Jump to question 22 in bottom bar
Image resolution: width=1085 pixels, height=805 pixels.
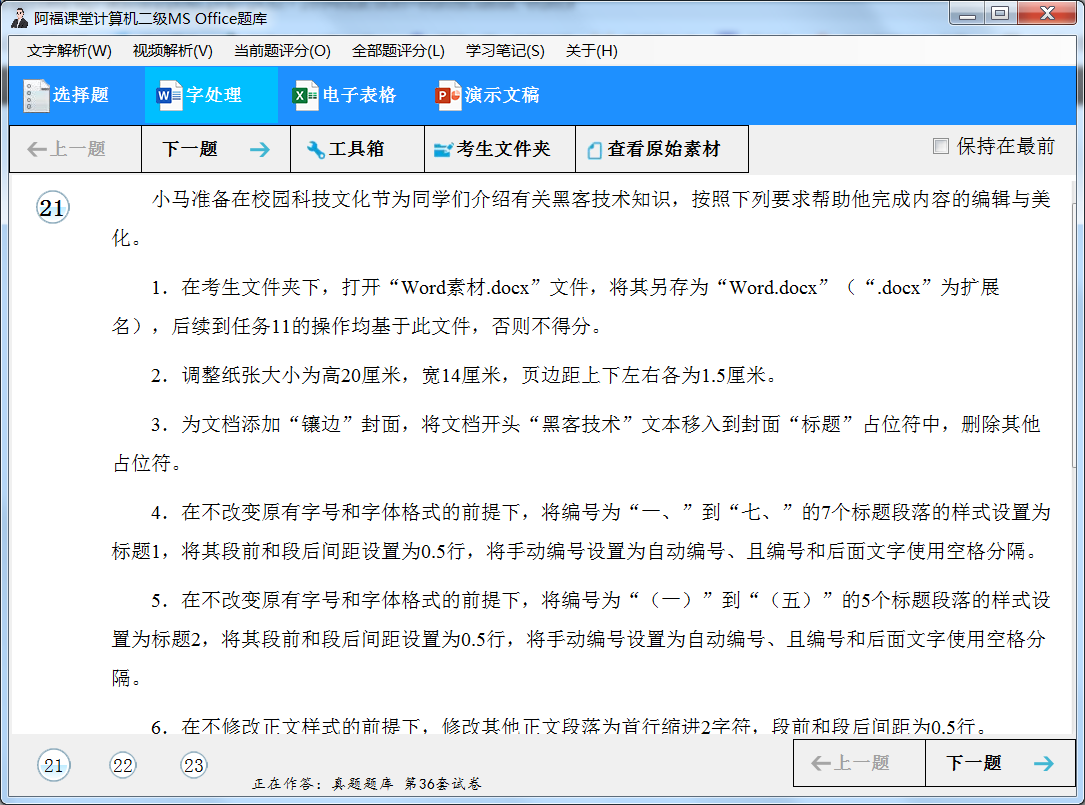[123, 766]
